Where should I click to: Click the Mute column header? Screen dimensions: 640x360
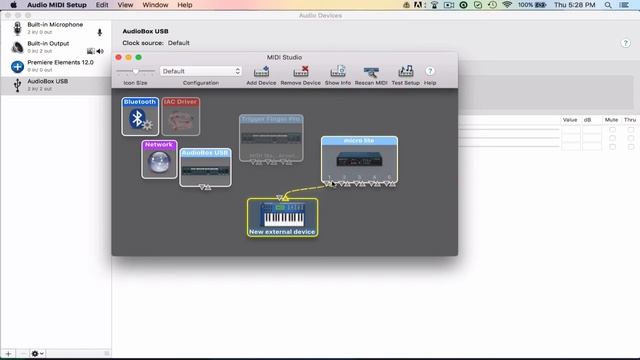click(x=611, y=120)
